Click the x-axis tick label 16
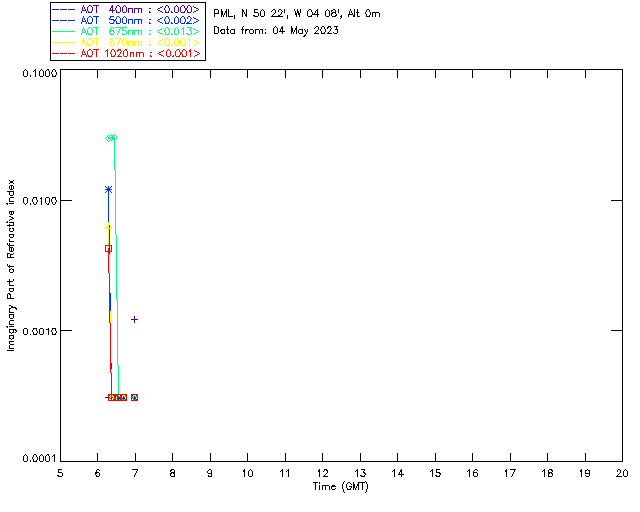The height and width of the screenshot is (512, 640). [473, 473]
